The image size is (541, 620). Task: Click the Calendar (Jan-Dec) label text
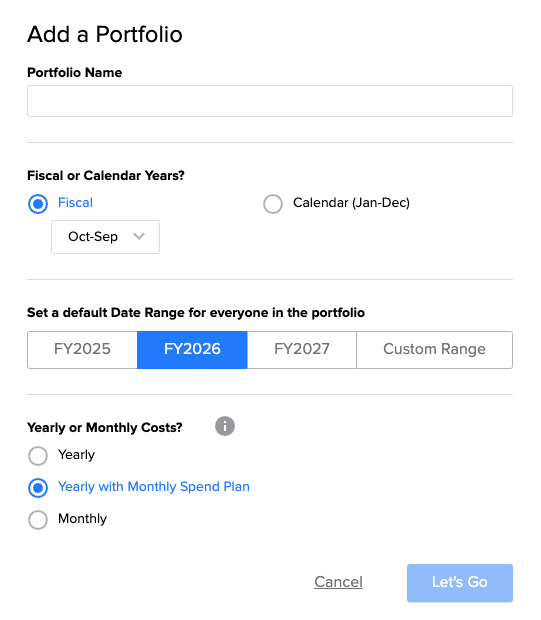point(351,203)
